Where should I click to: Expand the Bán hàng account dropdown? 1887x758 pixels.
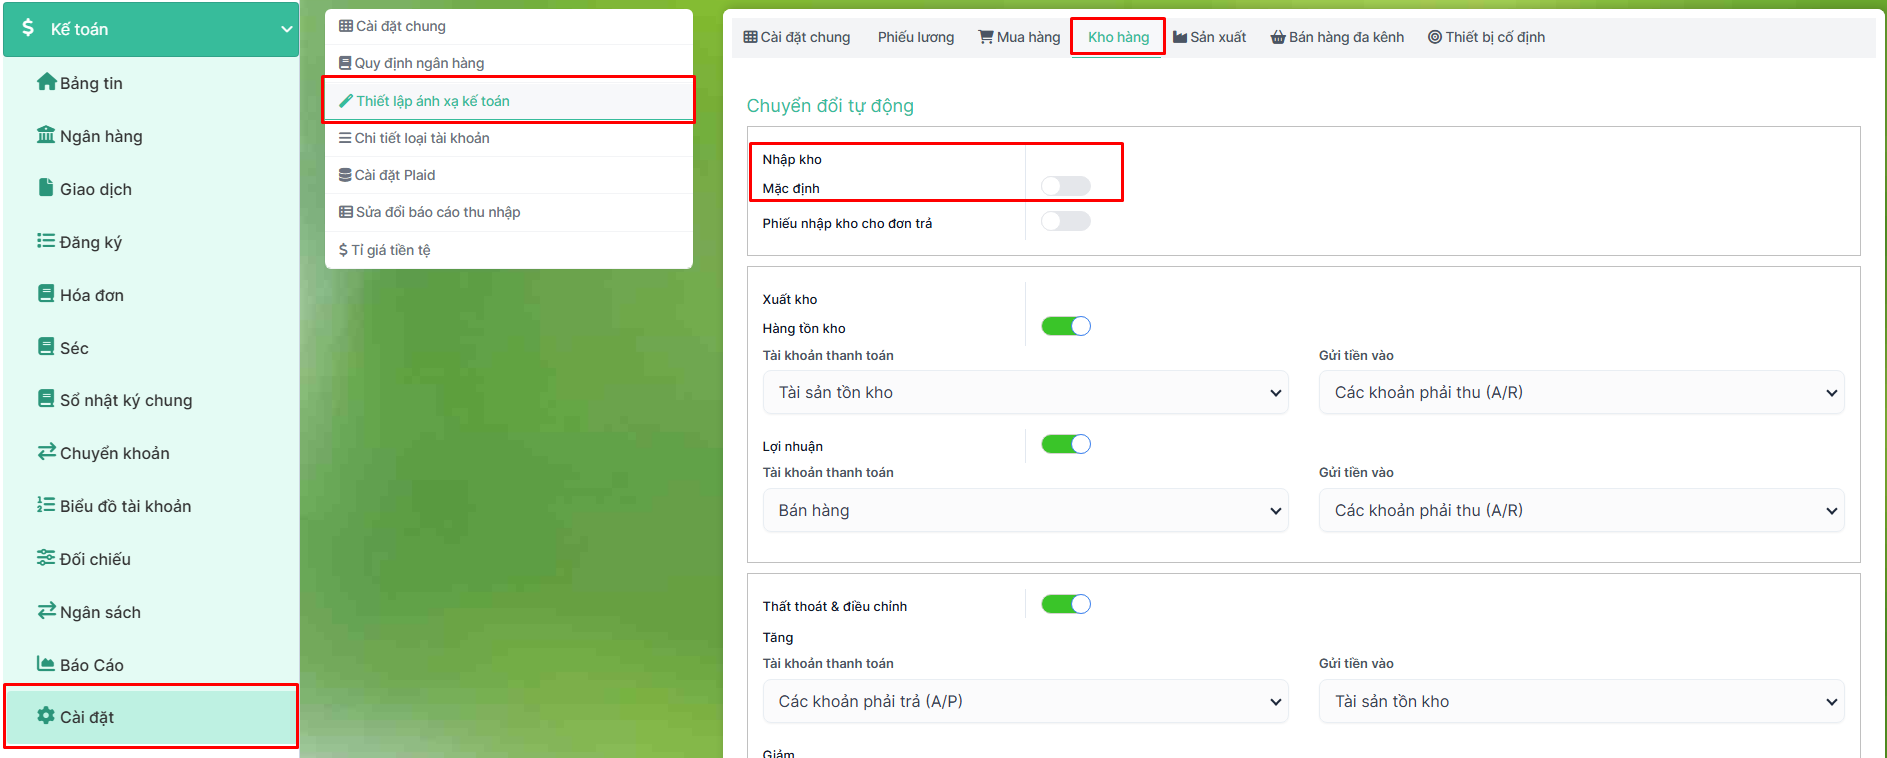(x=1025, y=511)
